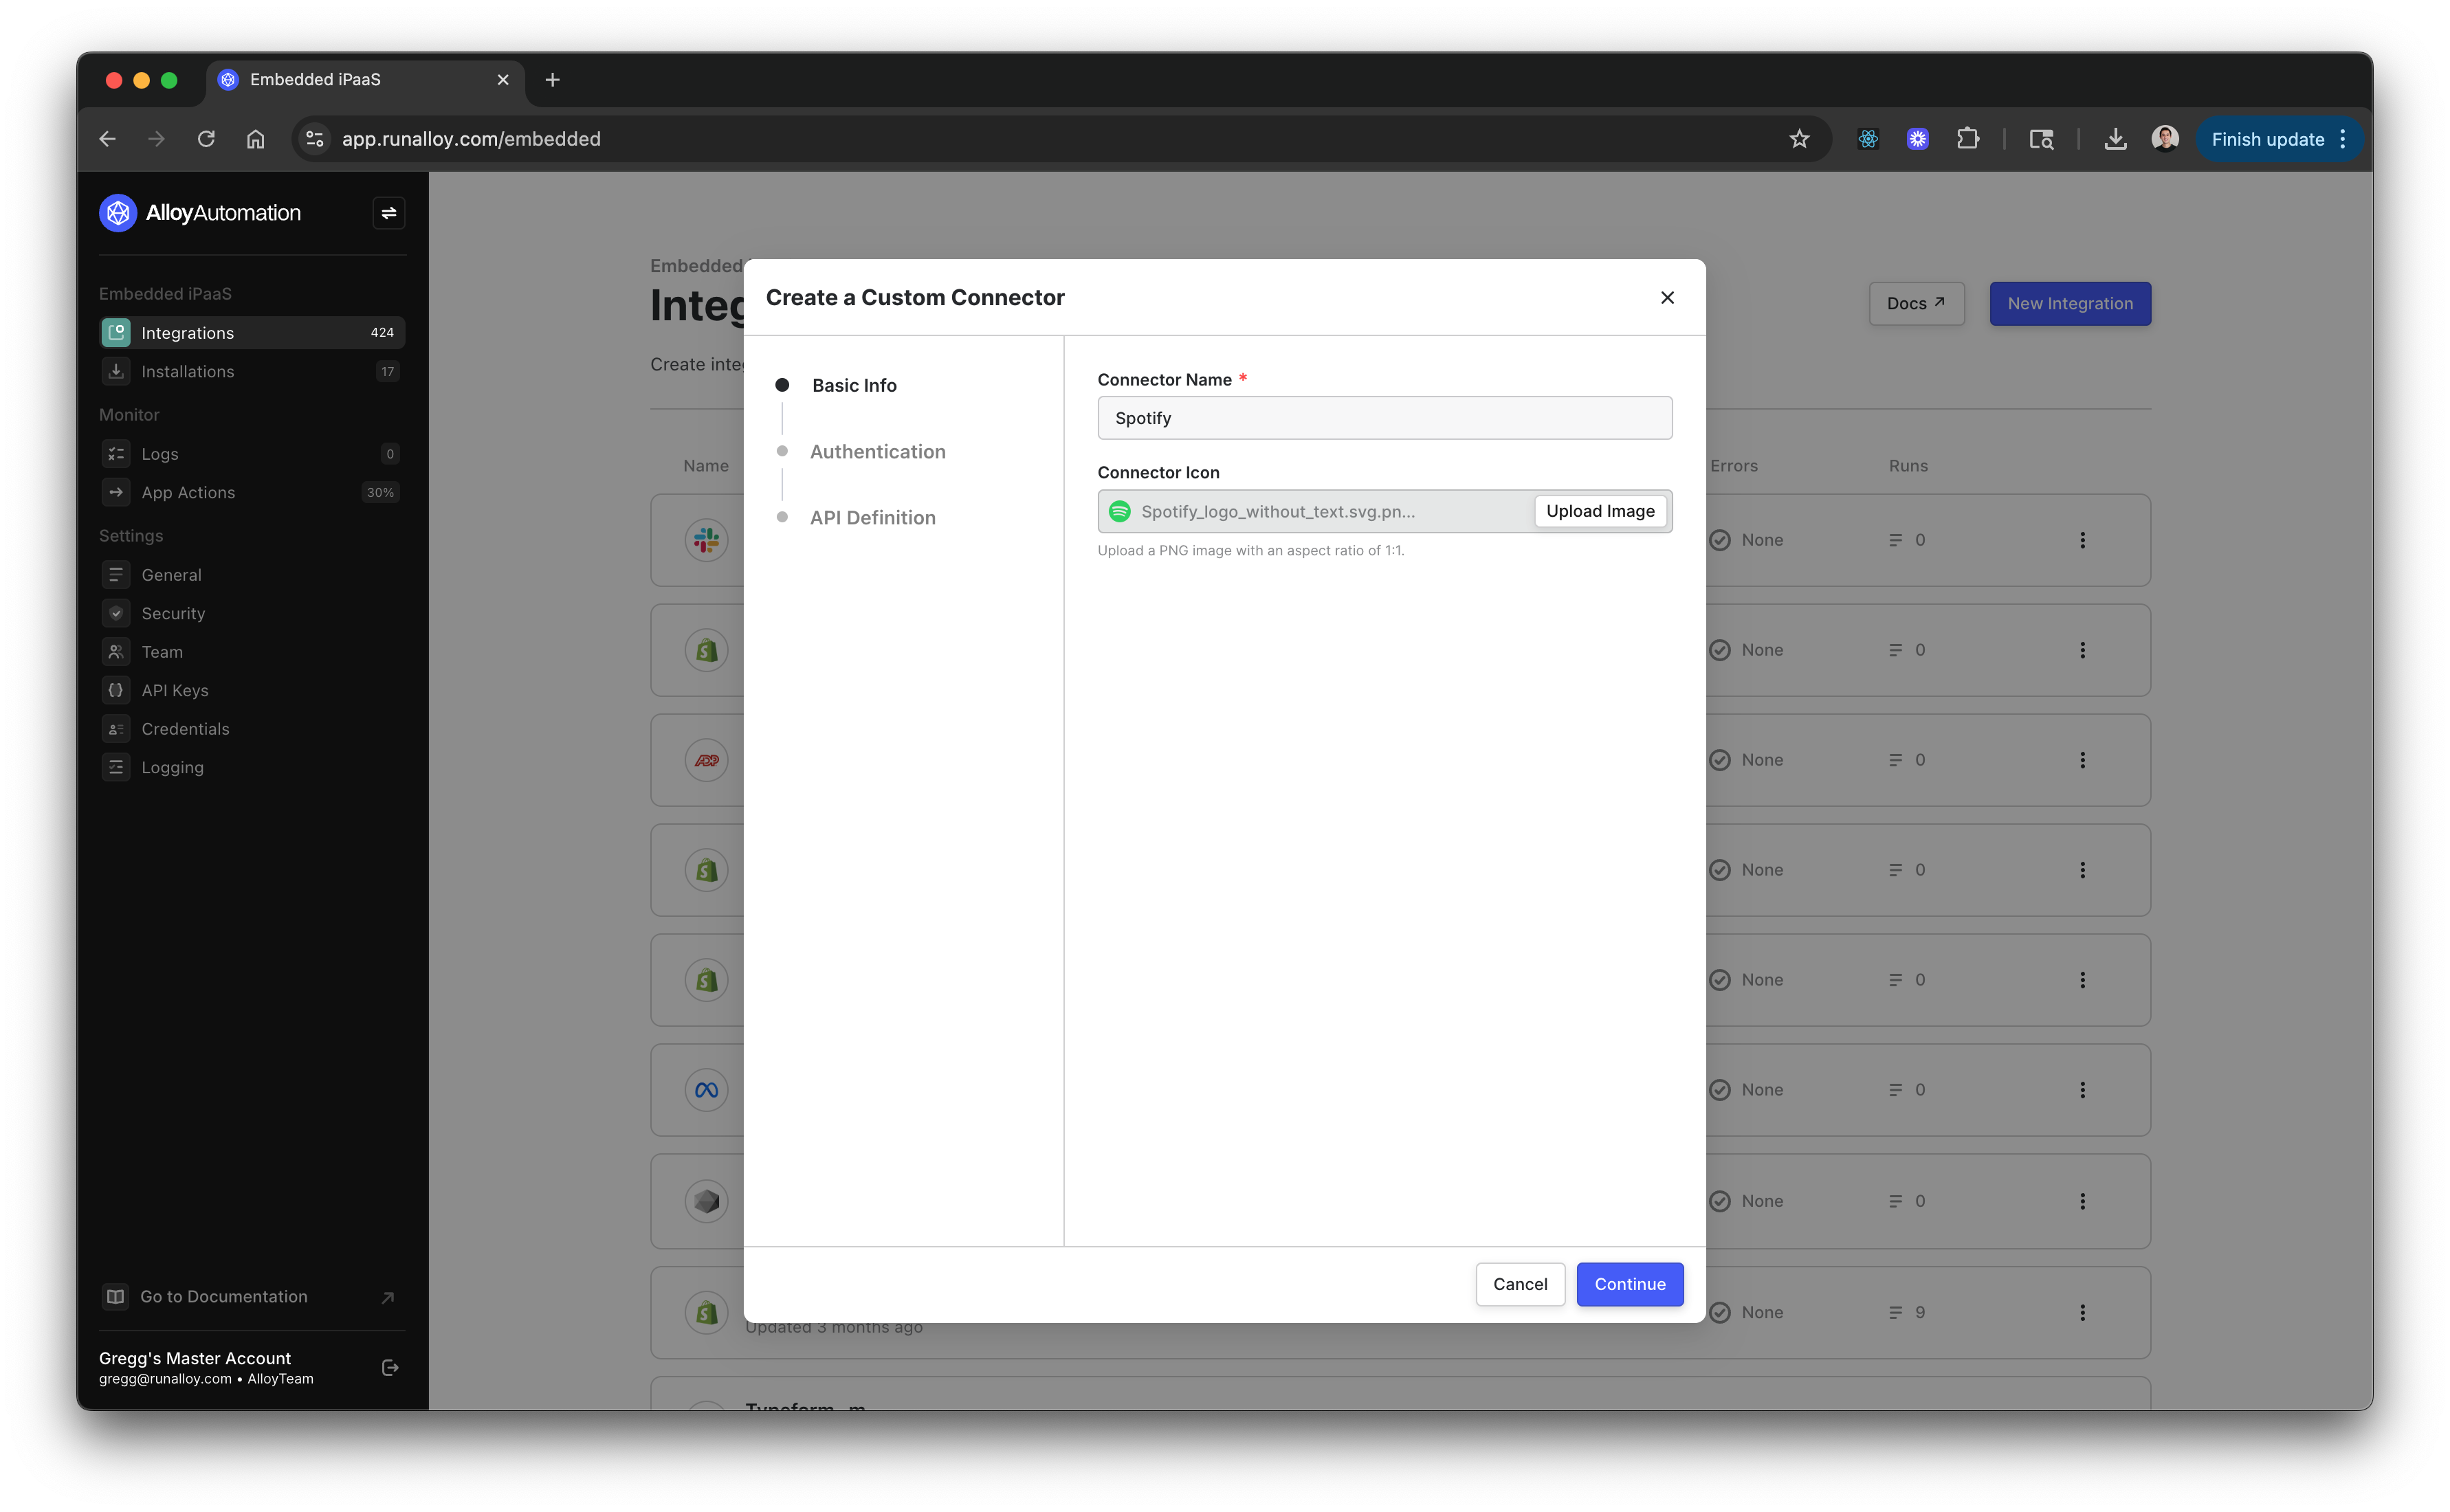Open Installations in the sidebar
This screenshot has height=1512, width=2450.
click(x=188, y=372)
